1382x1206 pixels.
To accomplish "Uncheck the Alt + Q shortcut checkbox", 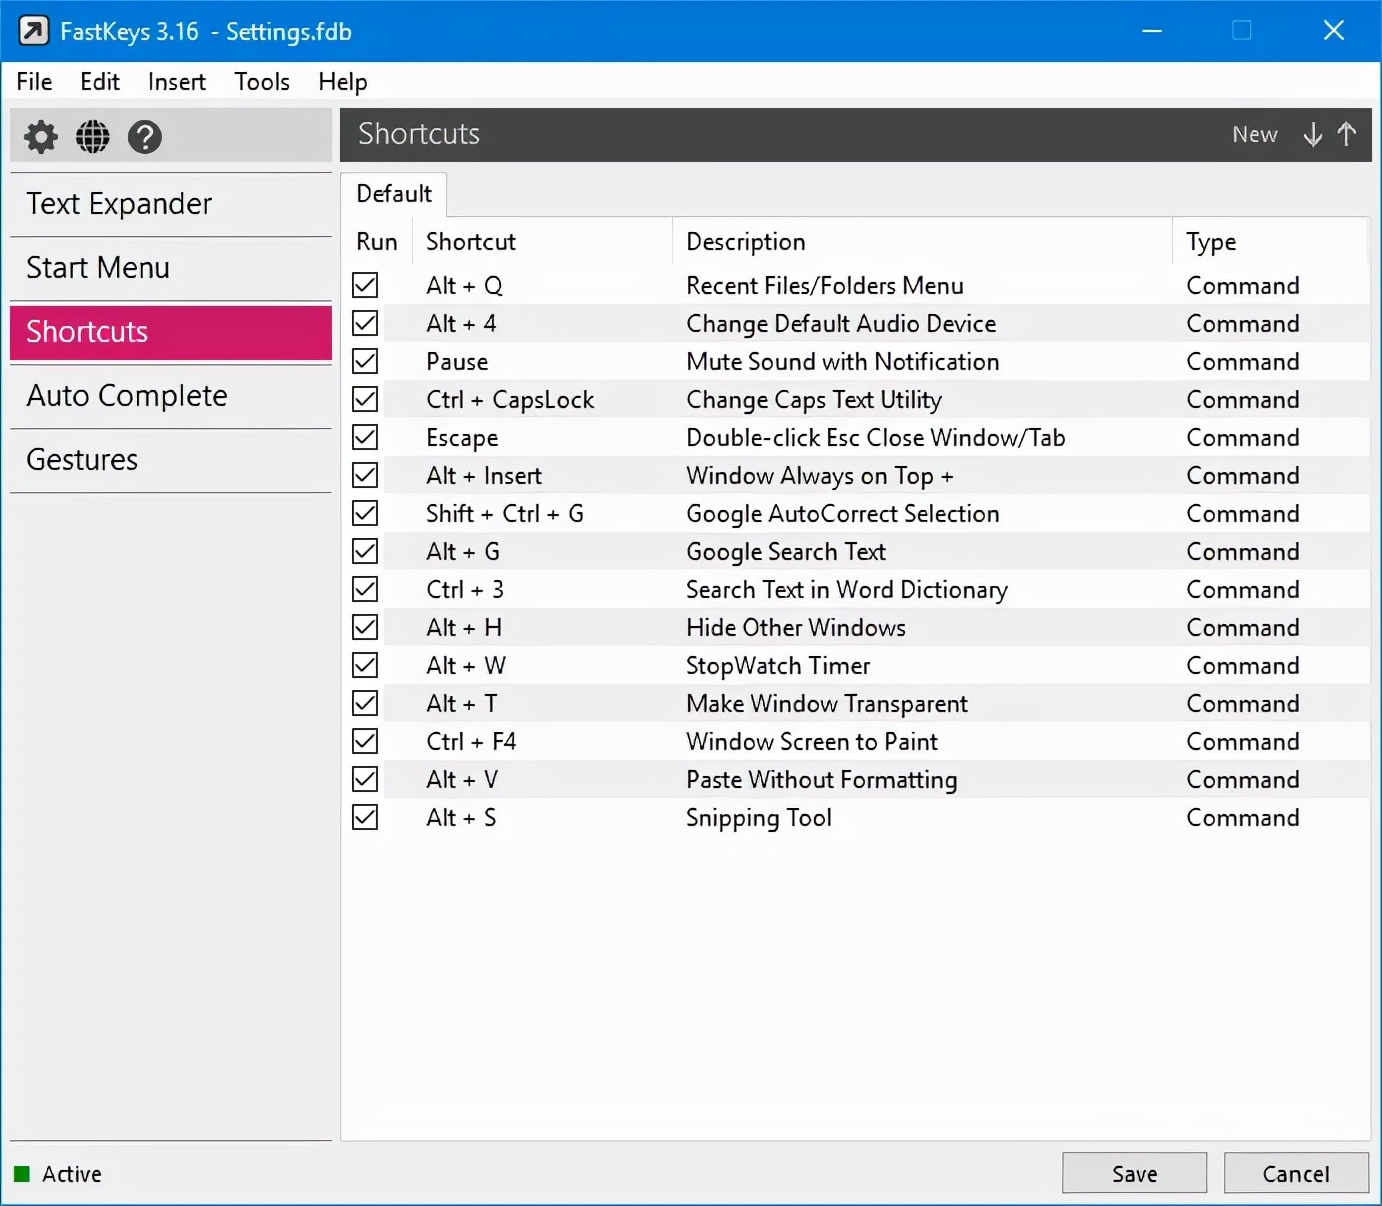I will [365, 286].
